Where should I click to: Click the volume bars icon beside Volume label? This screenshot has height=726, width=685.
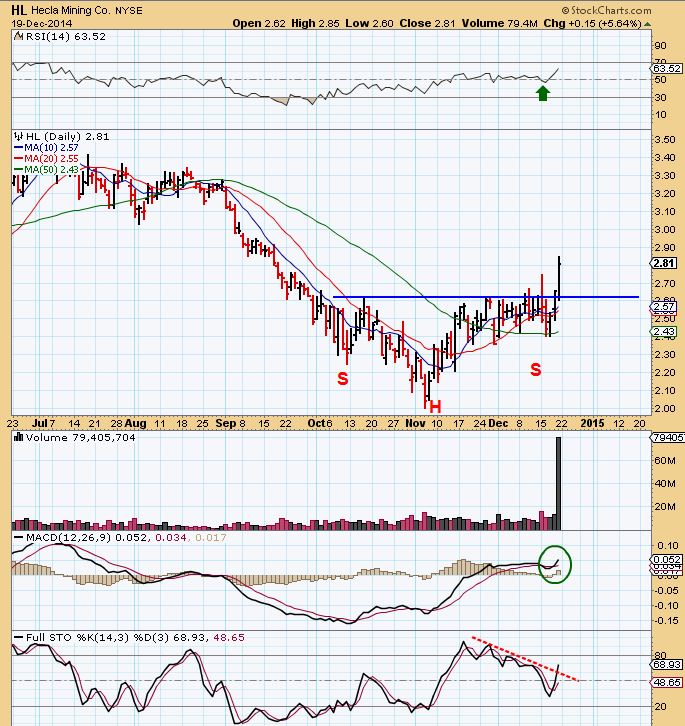(x=19, y=437)
